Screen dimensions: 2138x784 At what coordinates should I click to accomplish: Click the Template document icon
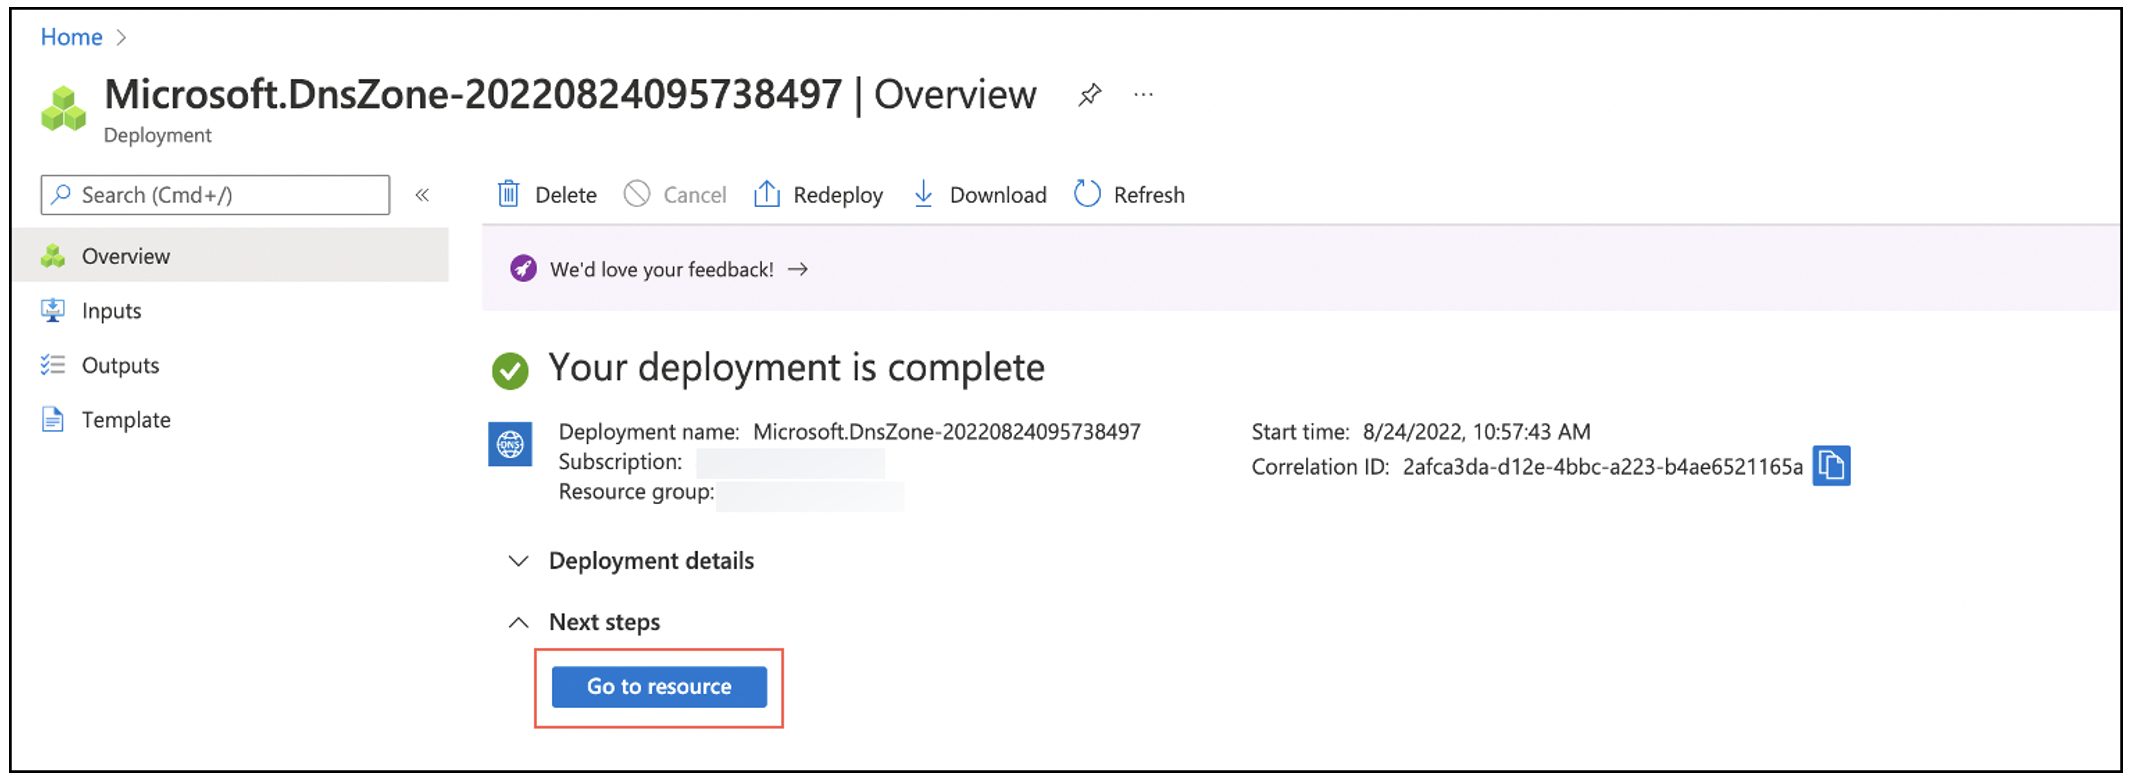[x=53, y=420]
